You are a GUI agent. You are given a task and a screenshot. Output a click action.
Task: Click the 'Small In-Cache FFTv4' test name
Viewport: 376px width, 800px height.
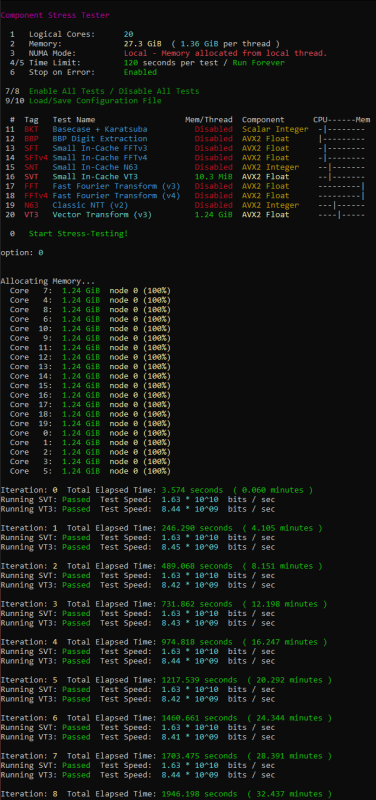[x=99, y=158]
